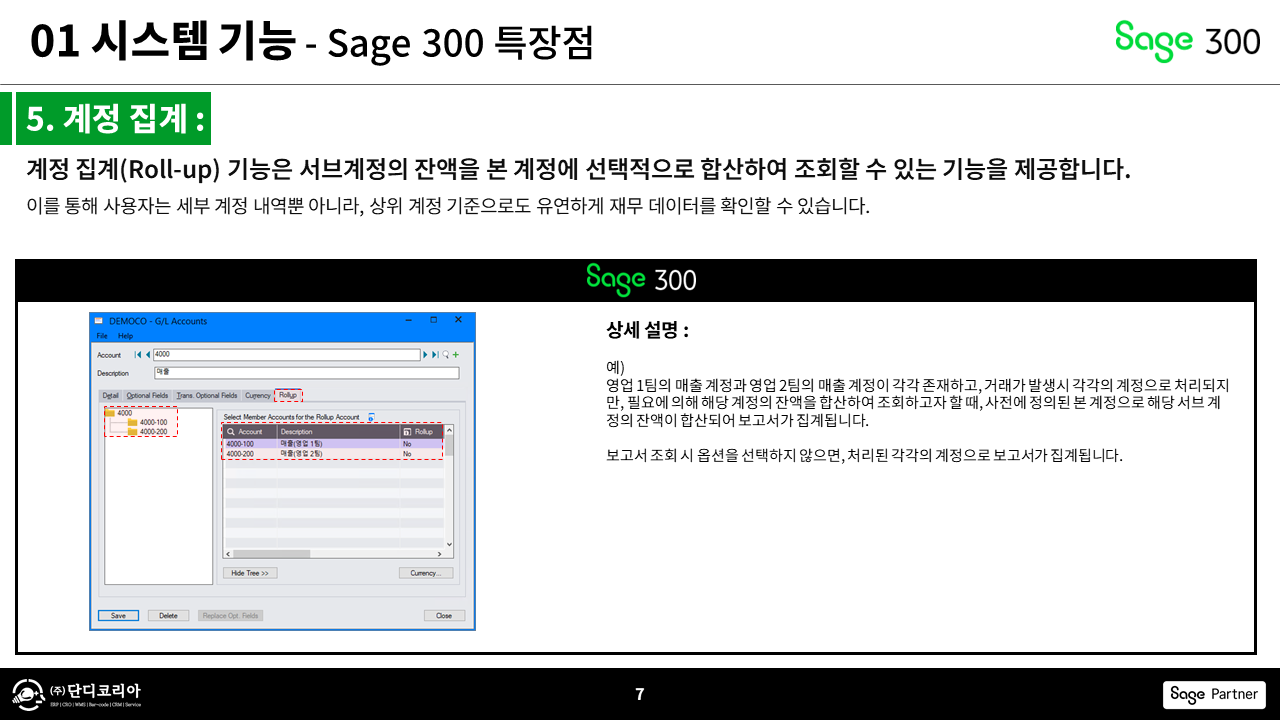Click the Hide Tree >> button

coord(251,573)
